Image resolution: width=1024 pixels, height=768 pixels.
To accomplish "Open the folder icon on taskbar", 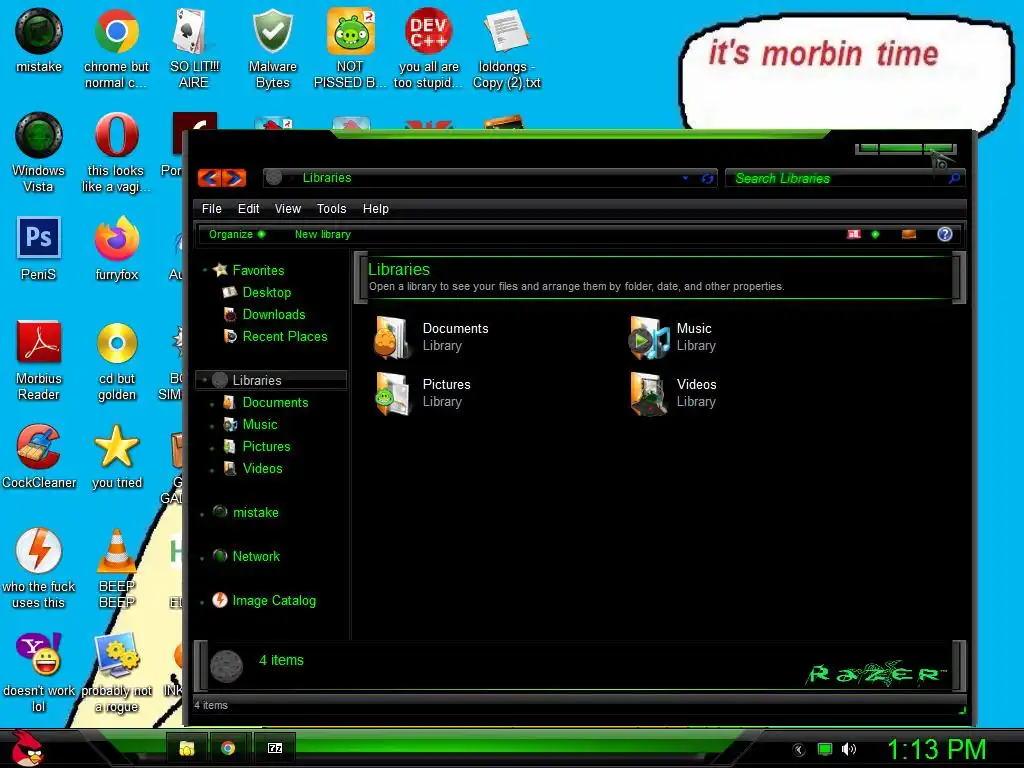I will (187, 748).
